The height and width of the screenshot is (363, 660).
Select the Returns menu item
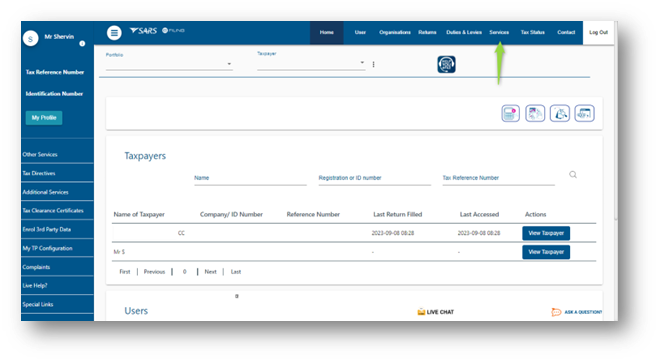point(427,32)
